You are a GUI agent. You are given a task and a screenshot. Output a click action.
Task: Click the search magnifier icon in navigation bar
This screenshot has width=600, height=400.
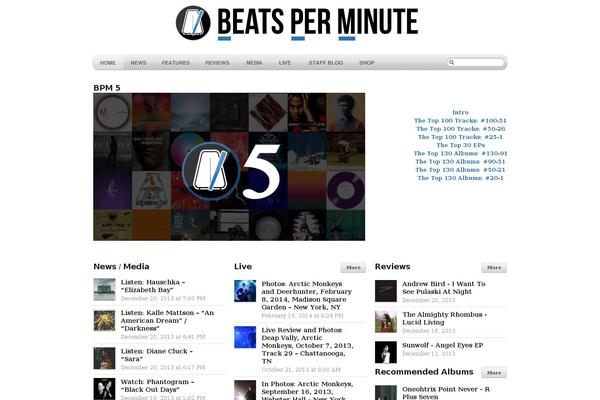[x=452, y=62]
